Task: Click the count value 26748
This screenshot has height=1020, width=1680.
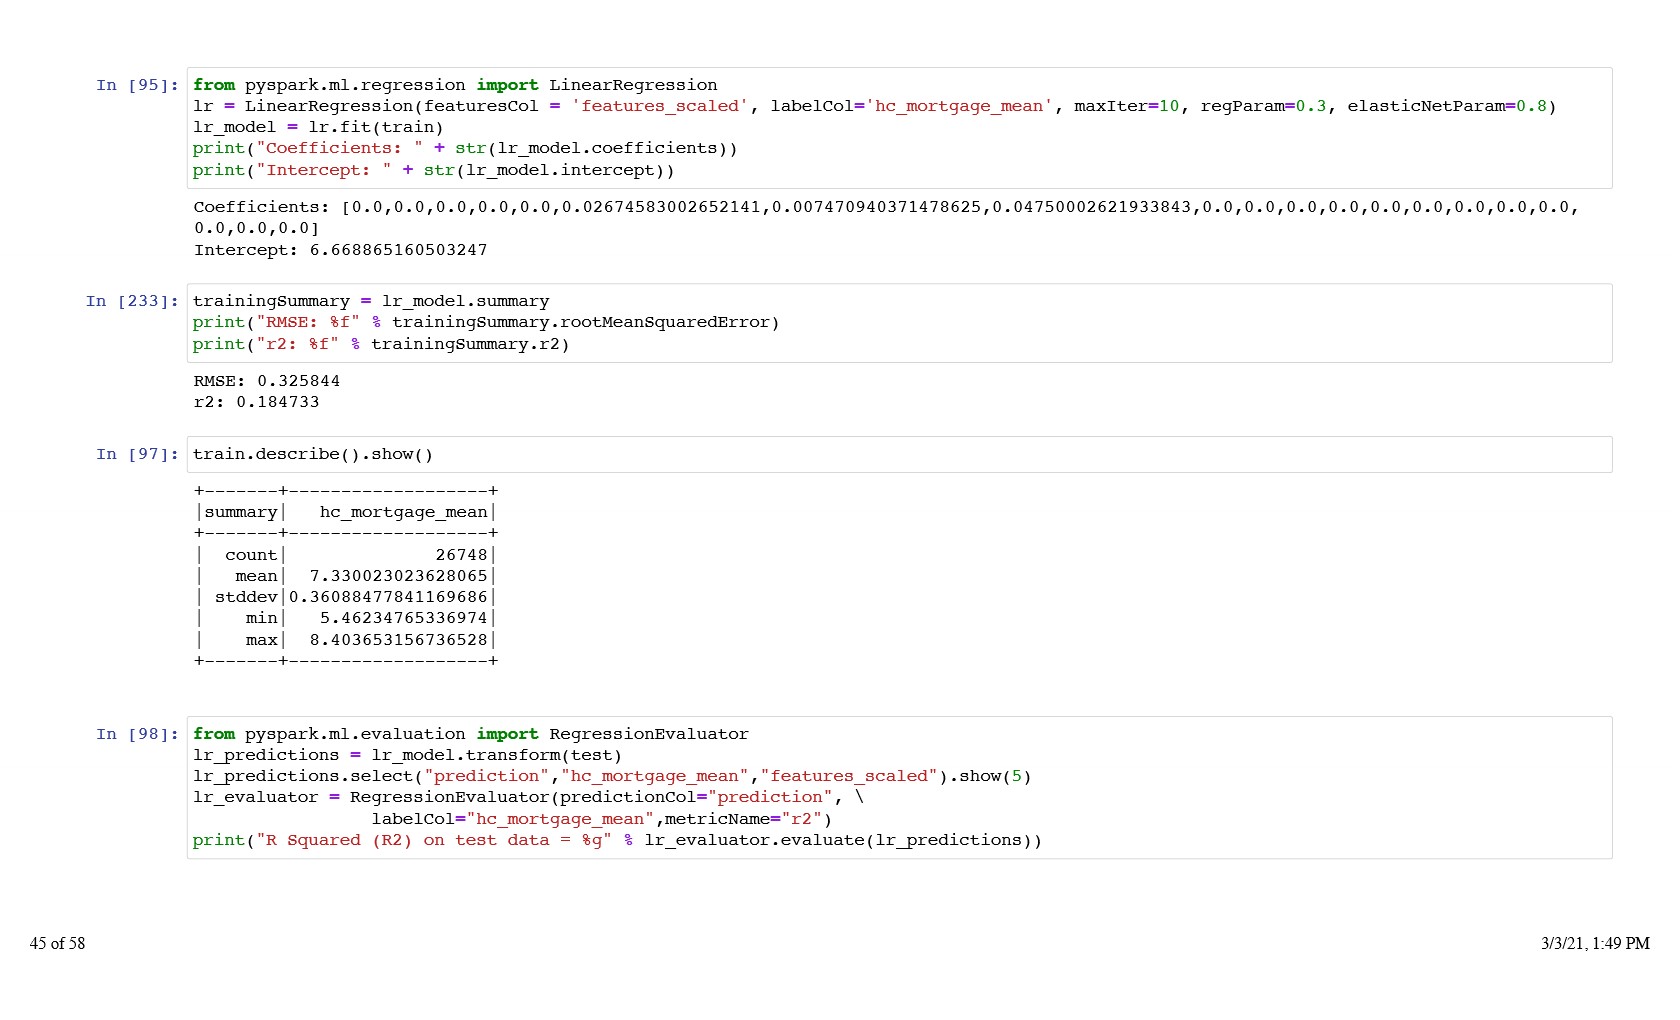Action: coord(461,555)
